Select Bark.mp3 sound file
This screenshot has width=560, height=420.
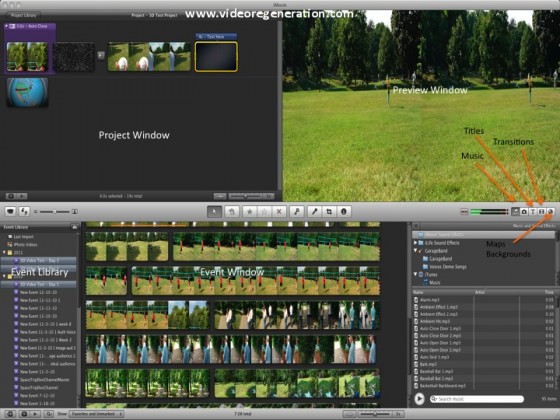pos(483,364)
